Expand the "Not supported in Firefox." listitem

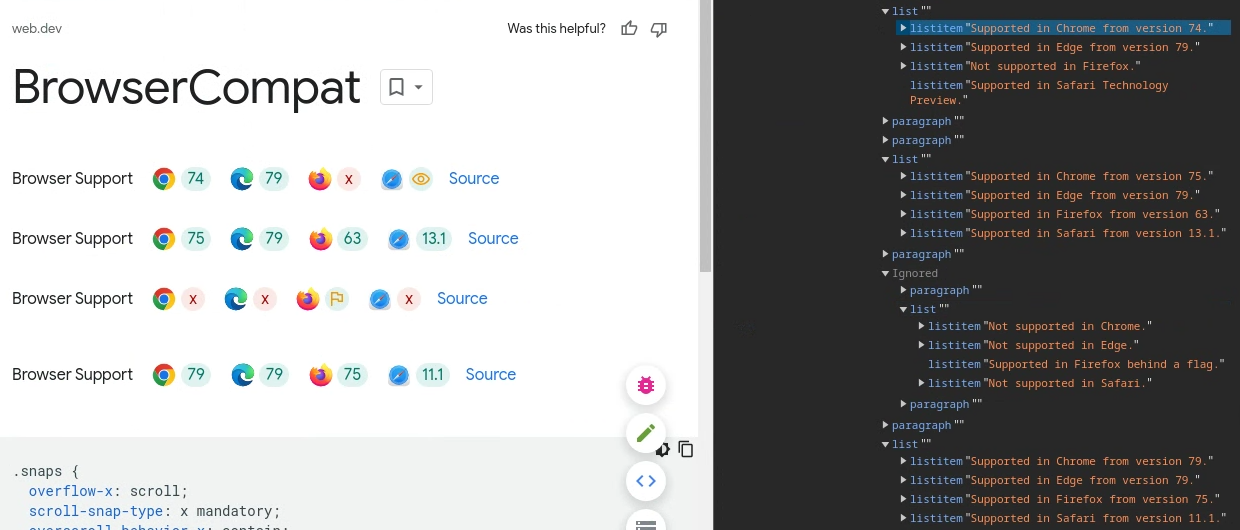point(903,66)
